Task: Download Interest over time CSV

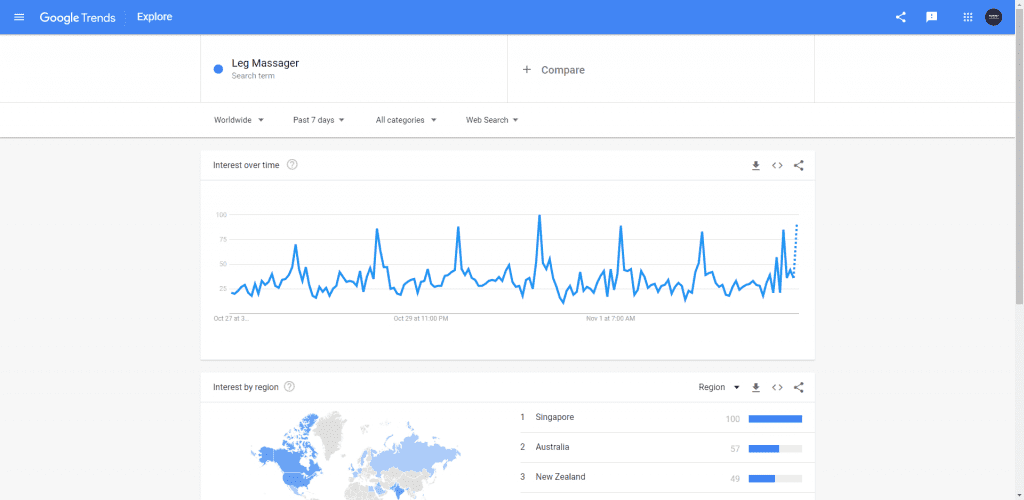Action: pyautogui.click(x=756, y=165)
